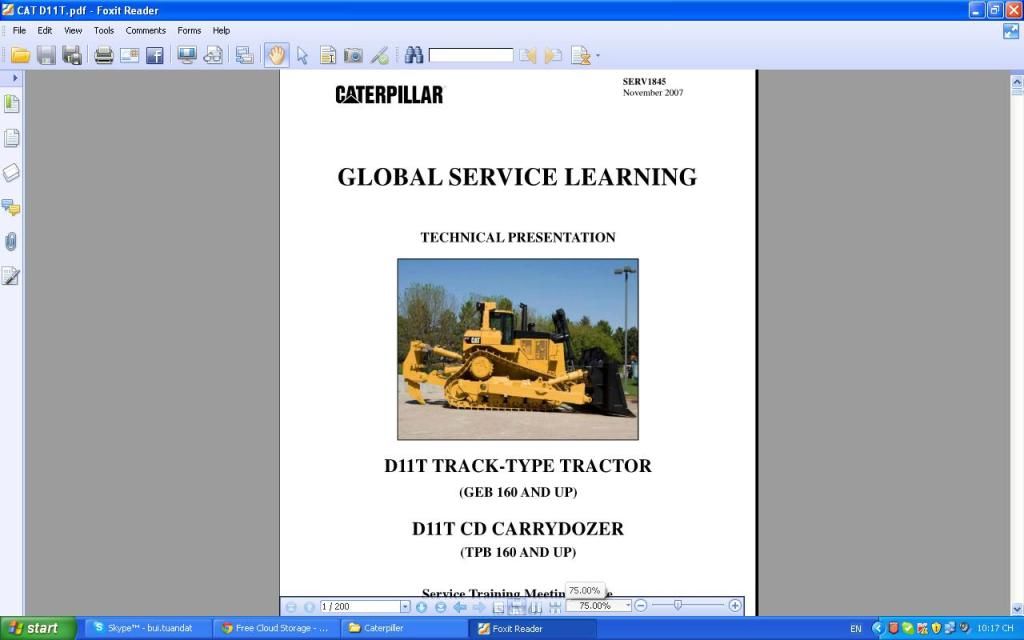Open the View menu
The width and height of the screenshot is (1024, 640).
pyautogui.click(x=73, y=31)
